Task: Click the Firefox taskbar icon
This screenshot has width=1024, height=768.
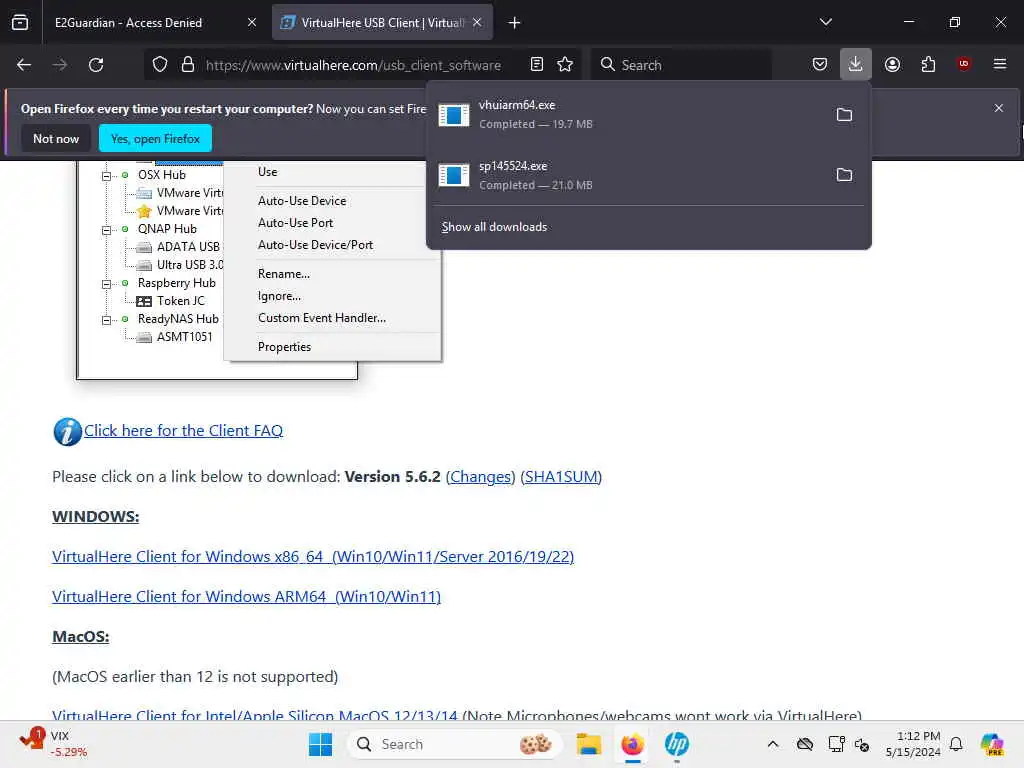Action: click(632, 744)
